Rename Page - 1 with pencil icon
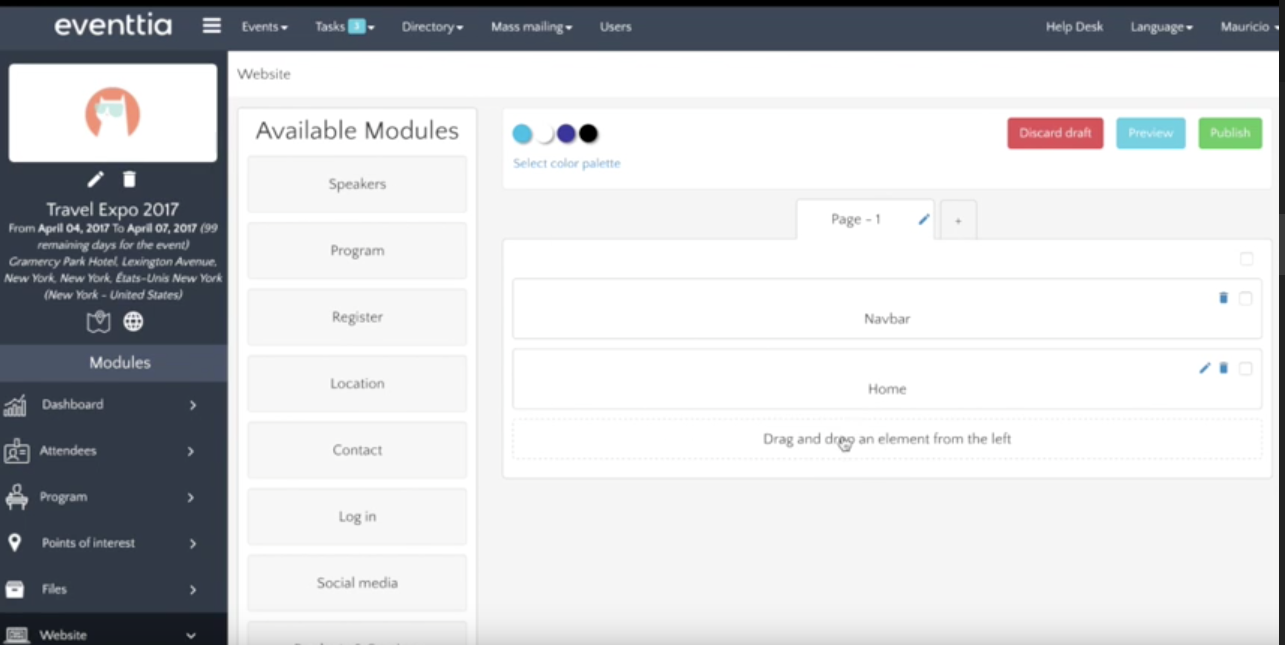The image size is (1285, 645). (x=924, y=219)
